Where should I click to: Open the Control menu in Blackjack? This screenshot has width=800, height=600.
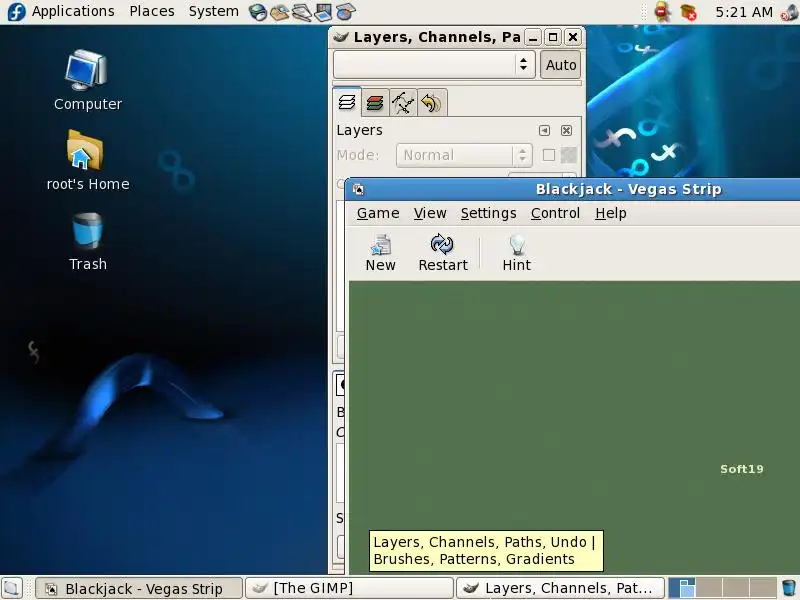click(x=555, y=213)
